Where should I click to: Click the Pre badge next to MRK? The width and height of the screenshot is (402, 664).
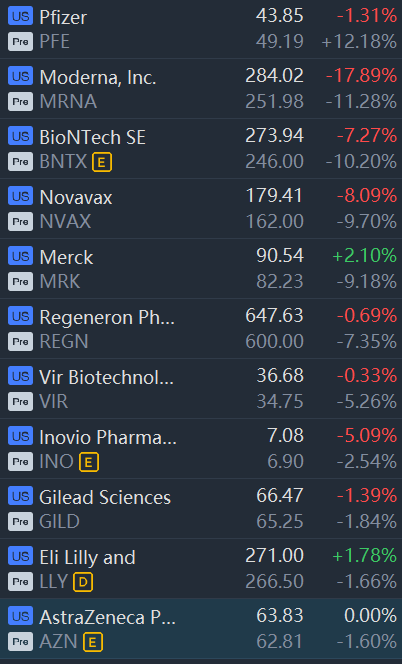pos(20,282)
